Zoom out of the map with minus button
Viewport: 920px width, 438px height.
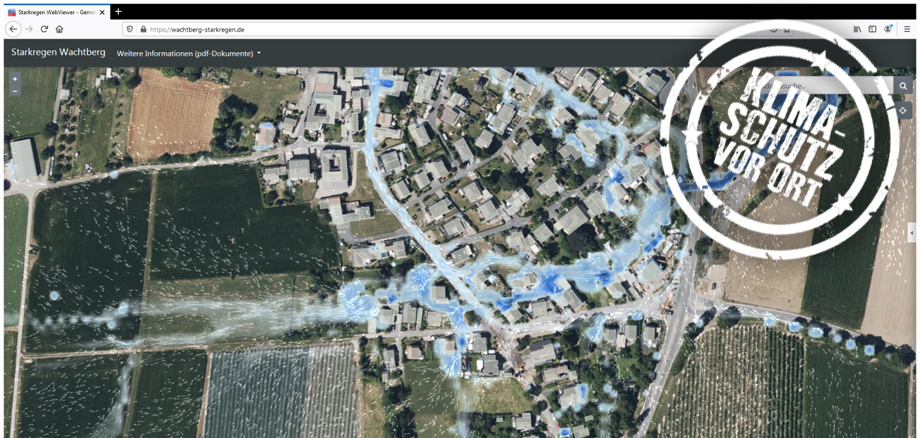pos(15,91)
